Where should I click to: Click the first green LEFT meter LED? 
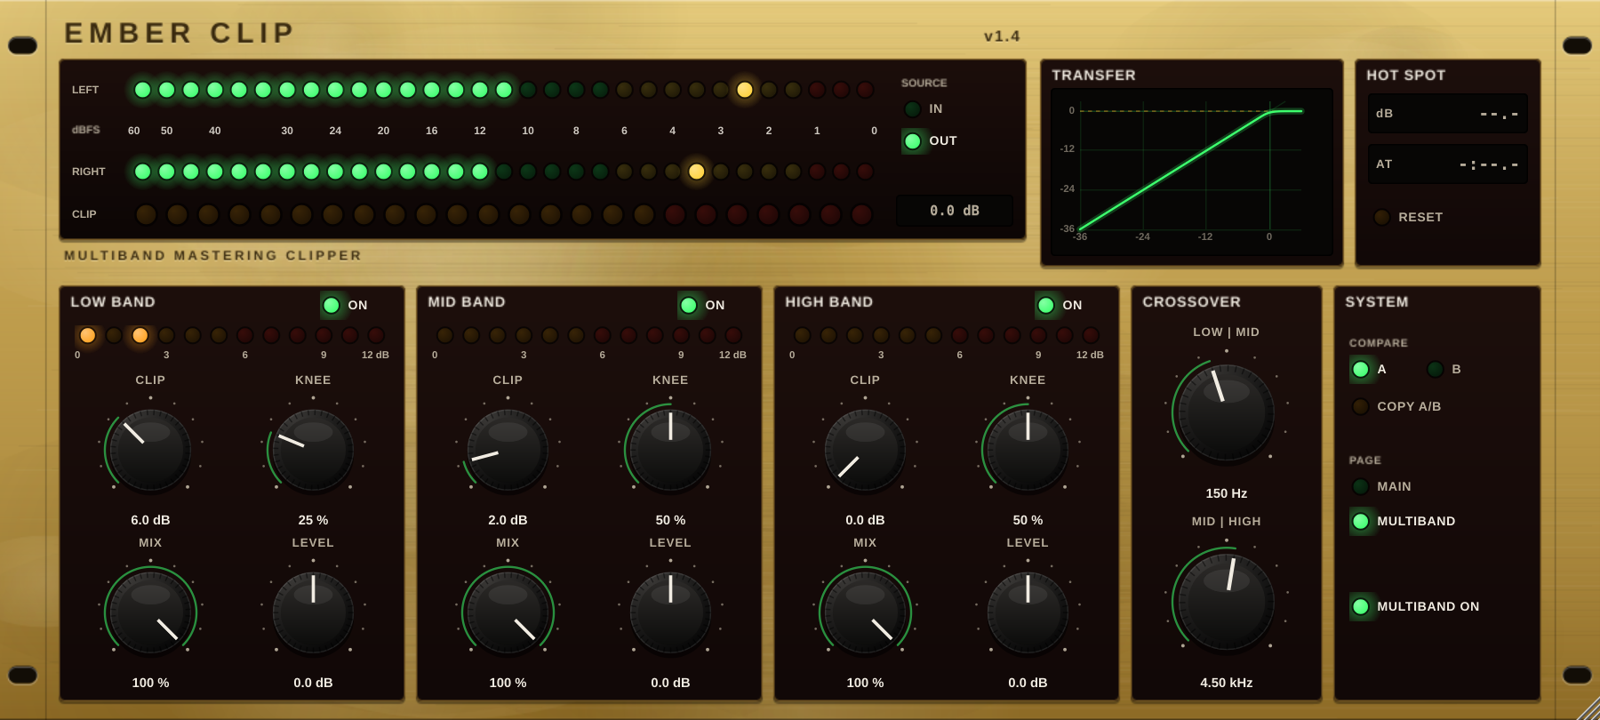143,90
